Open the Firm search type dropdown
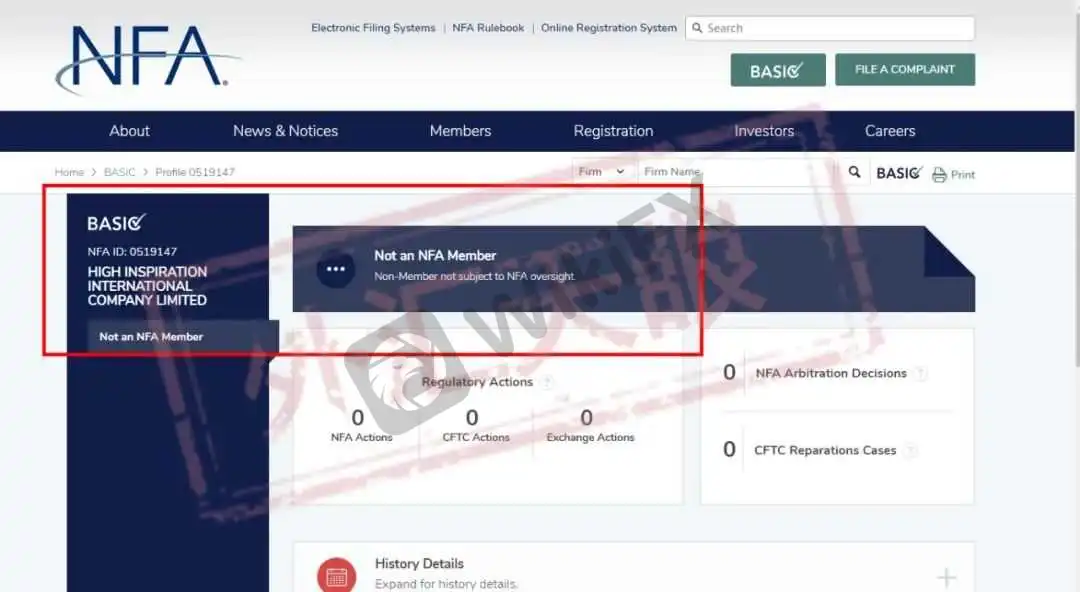1080x592 pixels. (x=601, y=172)
